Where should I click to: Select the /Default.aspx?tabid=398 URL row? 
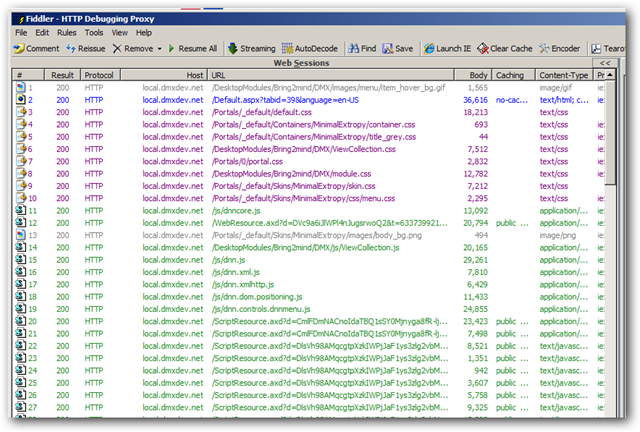[x=285, y=100]
